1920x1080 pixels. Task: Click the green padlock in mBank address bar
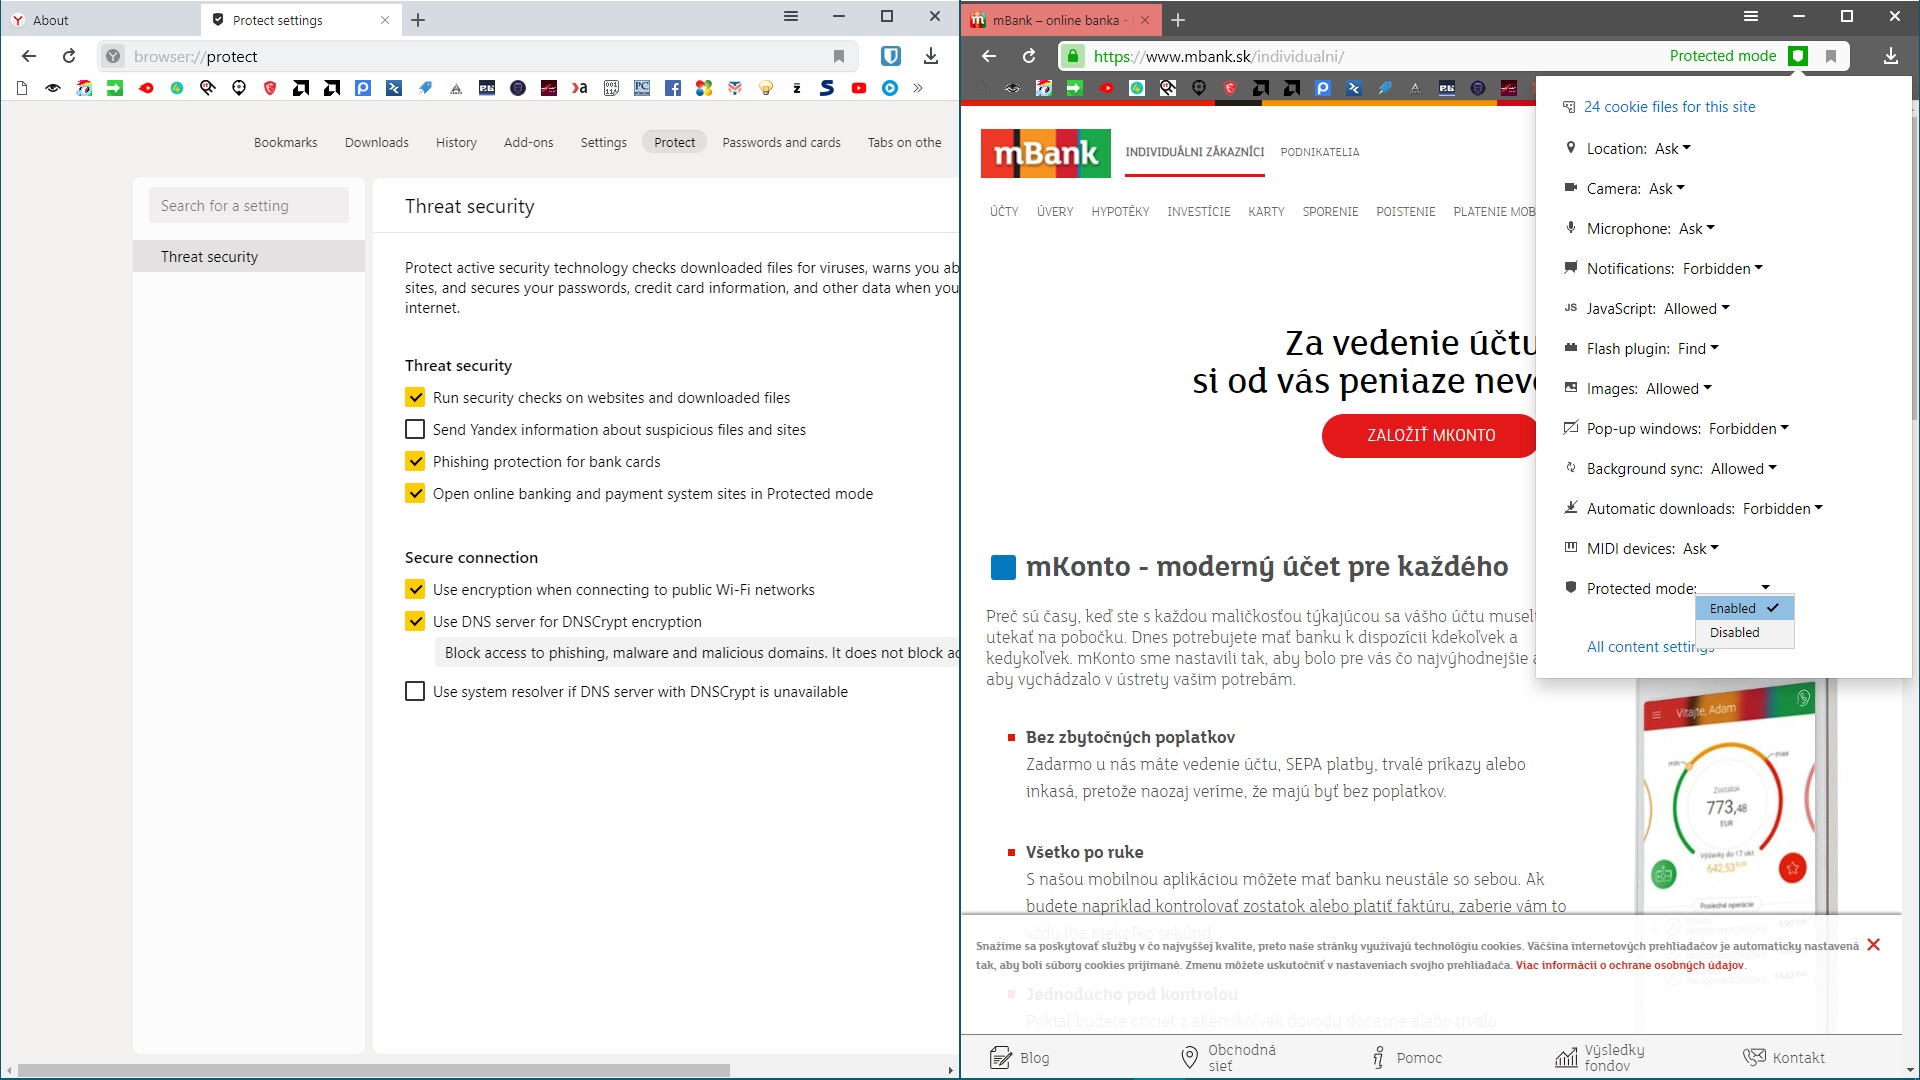(x=1072, y=56)
